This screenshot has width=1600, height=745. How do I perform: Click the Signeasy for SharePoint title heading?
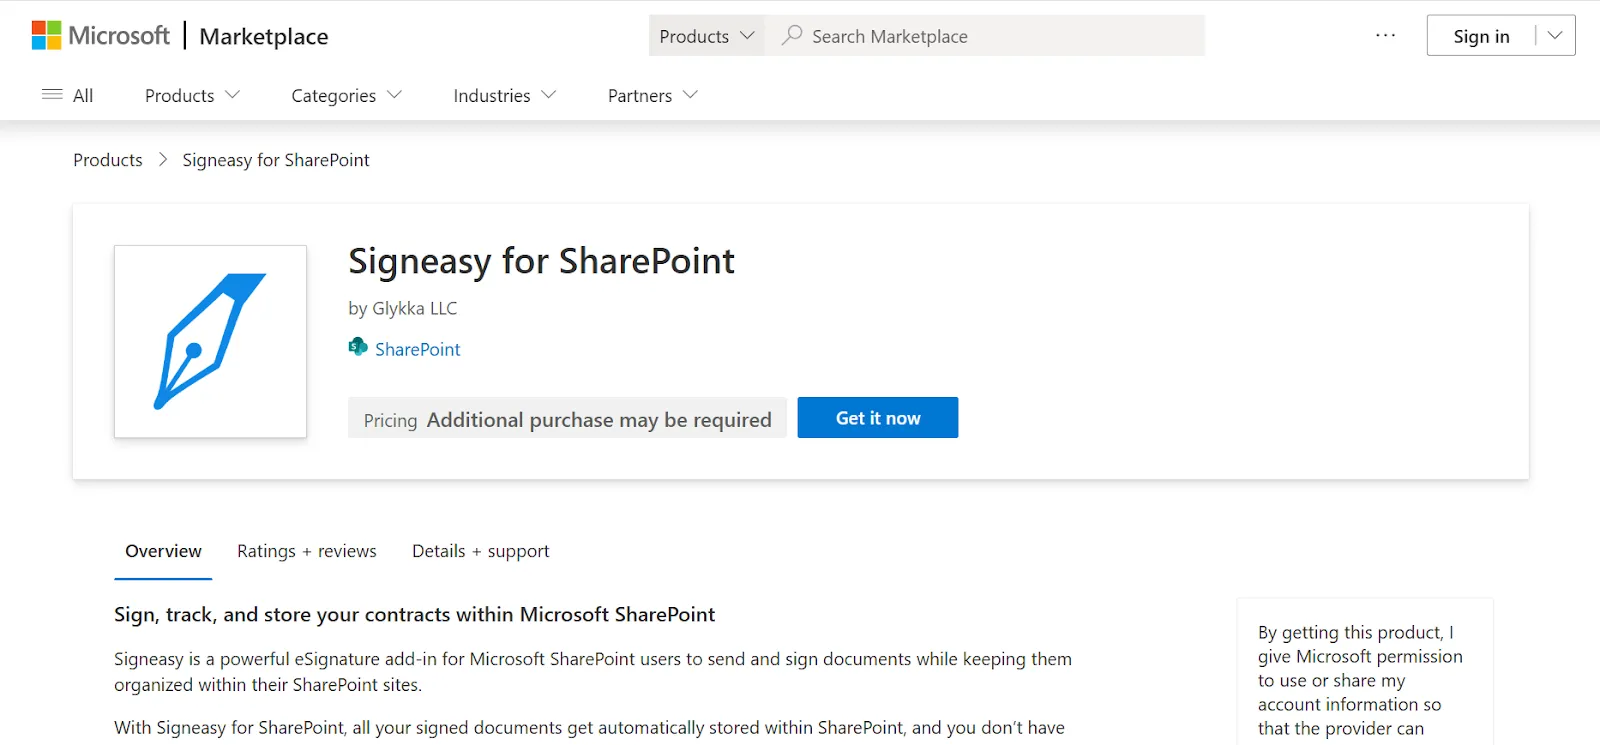pos(541,262)
